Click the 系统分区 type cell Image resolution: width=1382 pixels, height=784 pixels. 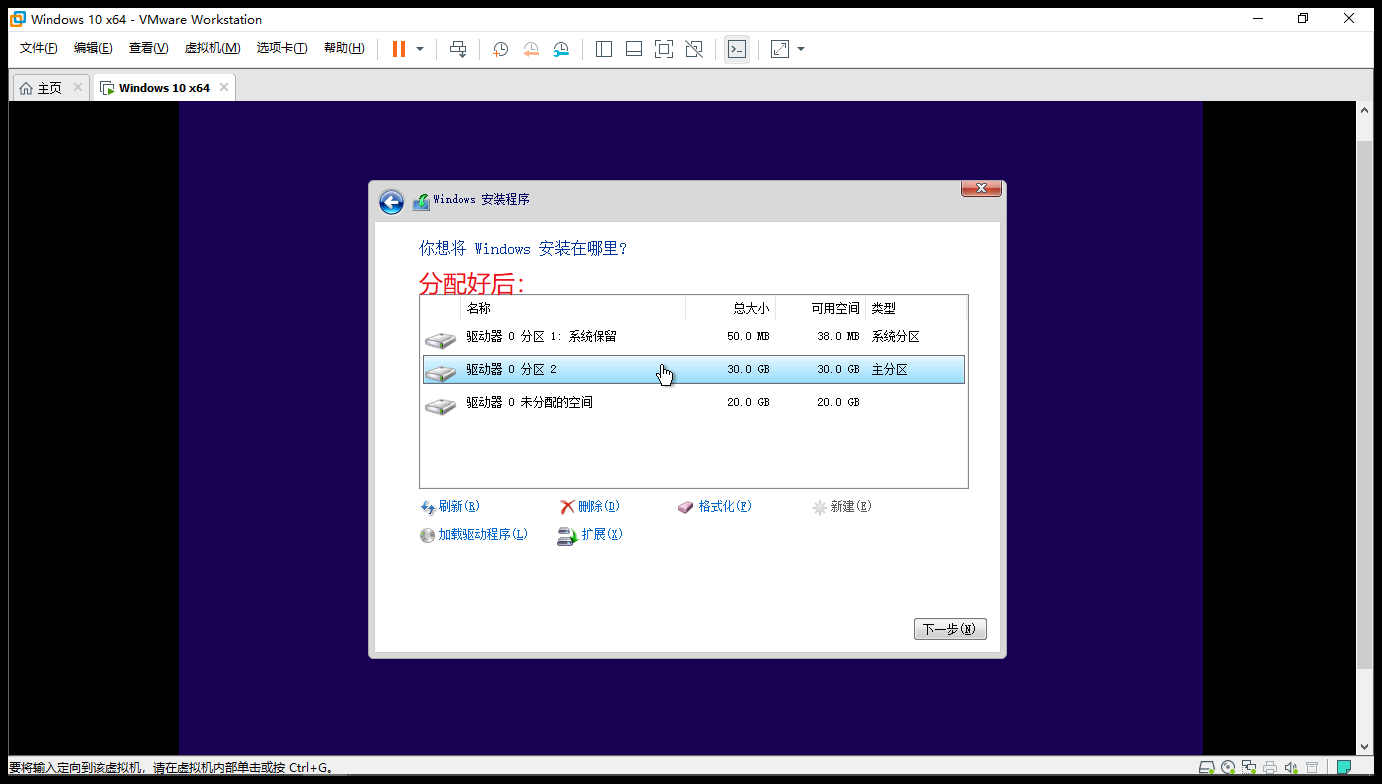895,337
